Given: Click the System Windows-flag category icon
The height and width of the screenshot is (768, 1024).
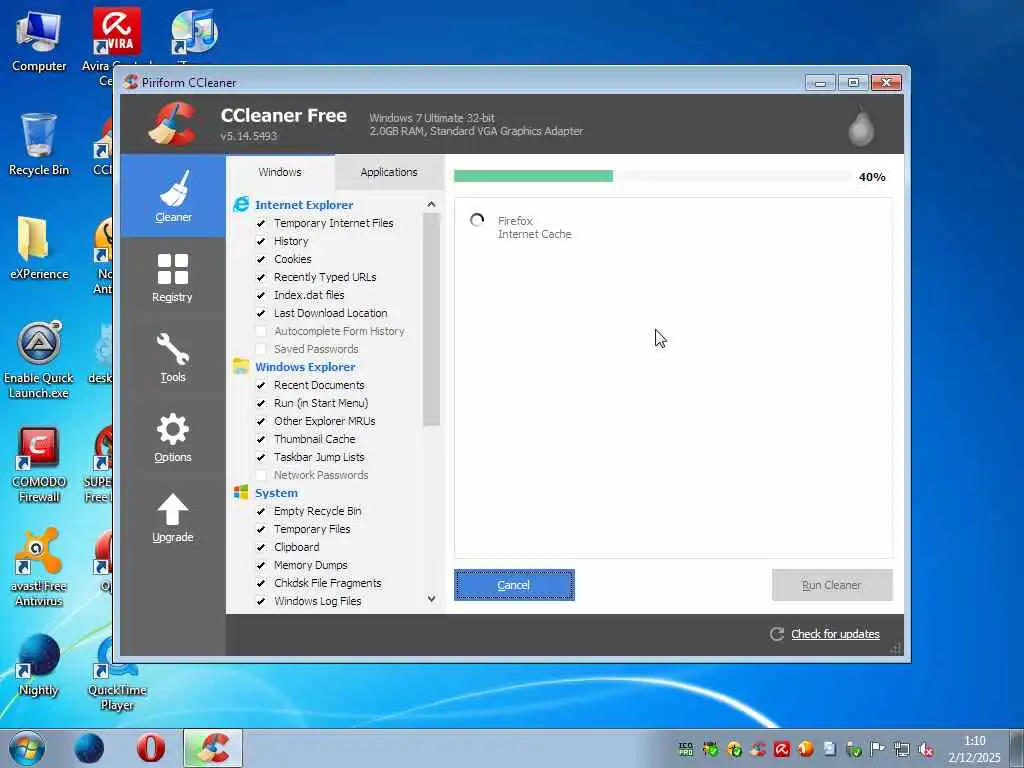Looking at the screenshot, I should point(241,492).
